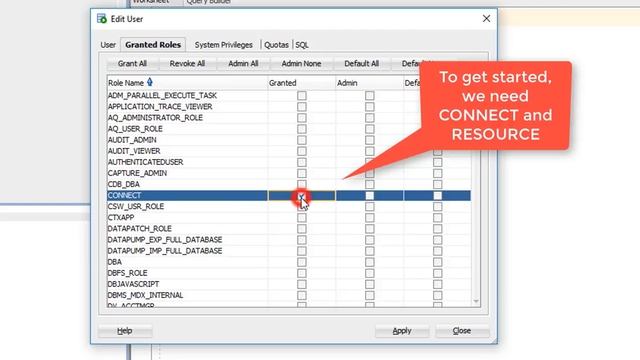Image resolution: width=640 pixels, height=360 pixels.
Task: Check Admin checkbox for CONNECT role
Action: pyautogui.click(x=369, y=196)
